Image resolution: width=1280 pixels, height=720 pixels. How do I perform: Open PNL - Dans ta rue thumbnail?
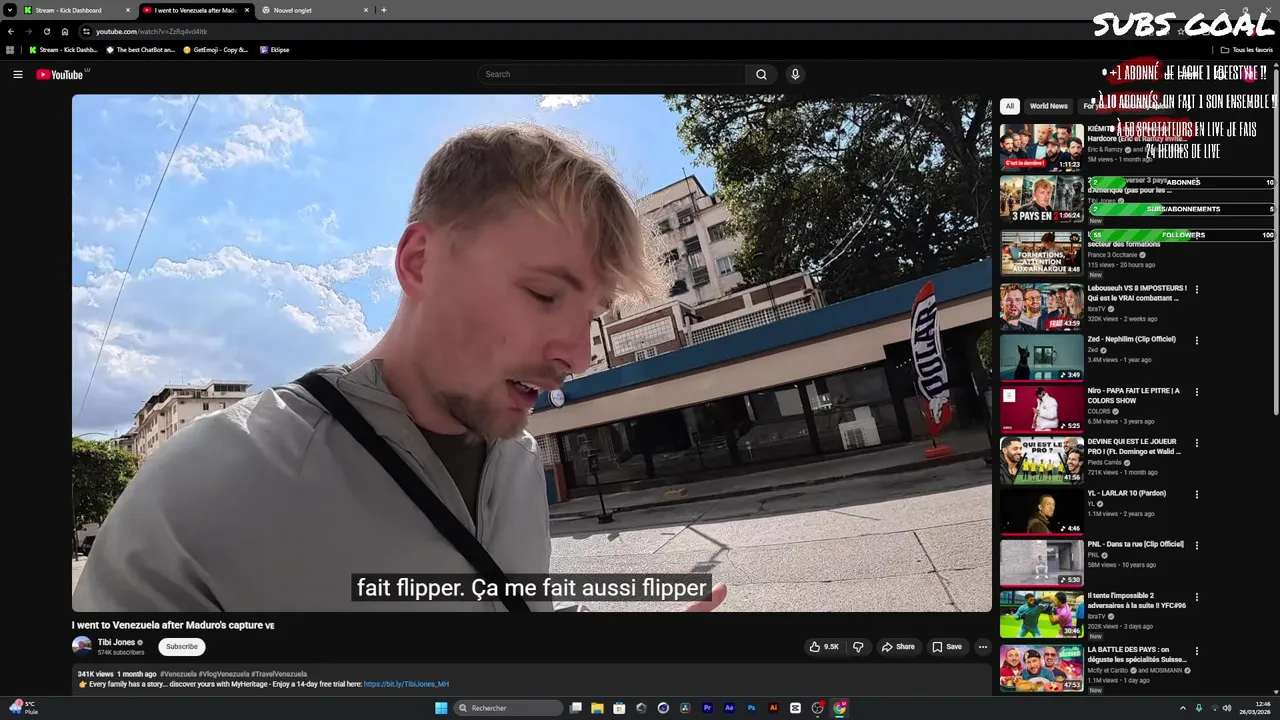pos(1041,562)
